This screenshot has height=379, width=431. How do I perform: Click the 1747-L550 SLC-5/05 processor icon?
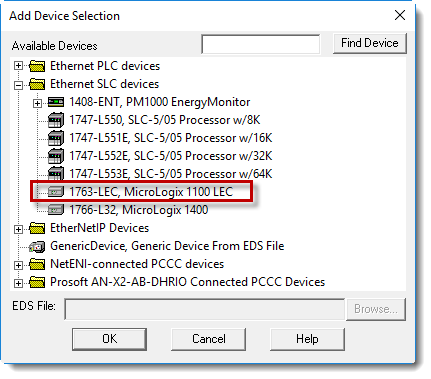56,120
